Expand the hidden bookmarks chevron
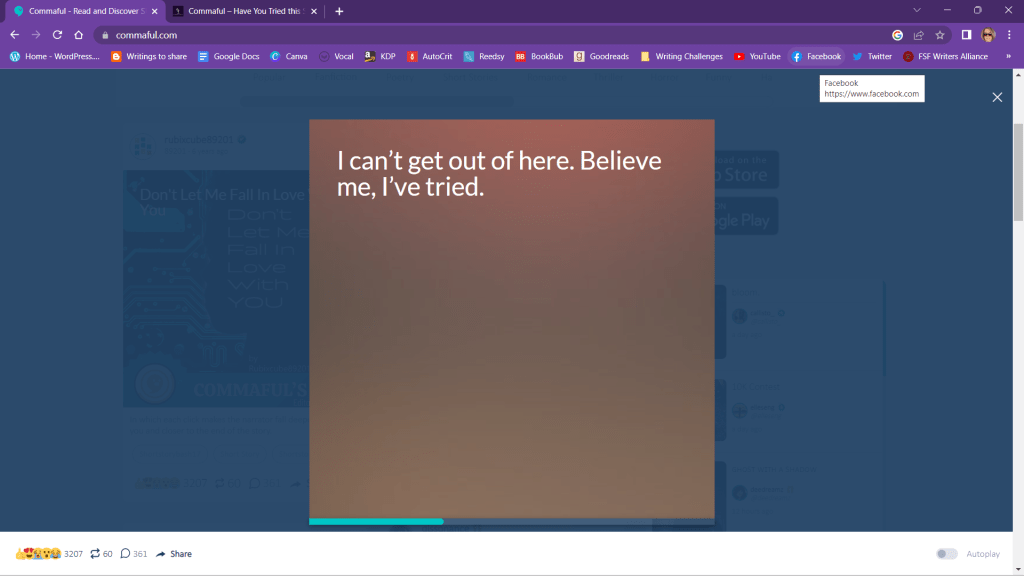Image resolution: width=1024 pixels, height=576 pixels. coord(1009,57)
